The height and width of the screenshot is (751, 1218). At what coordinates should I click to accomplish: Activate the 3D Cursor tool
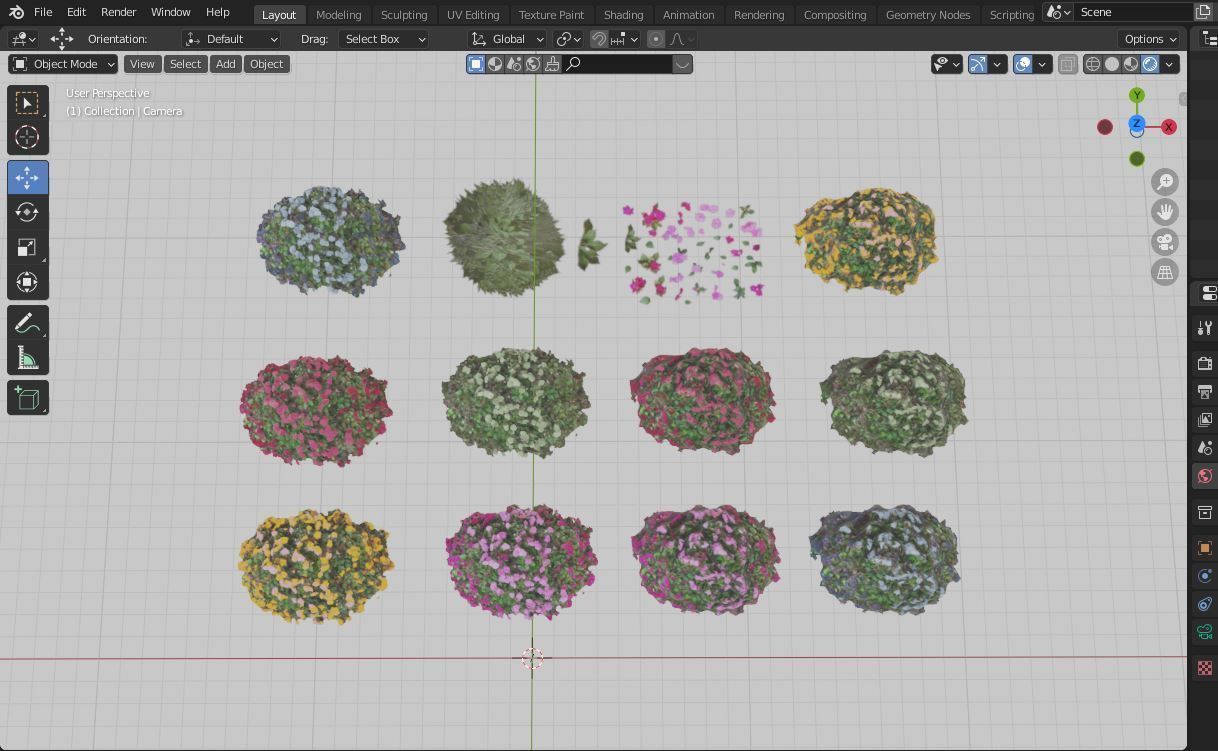[27, 137]
